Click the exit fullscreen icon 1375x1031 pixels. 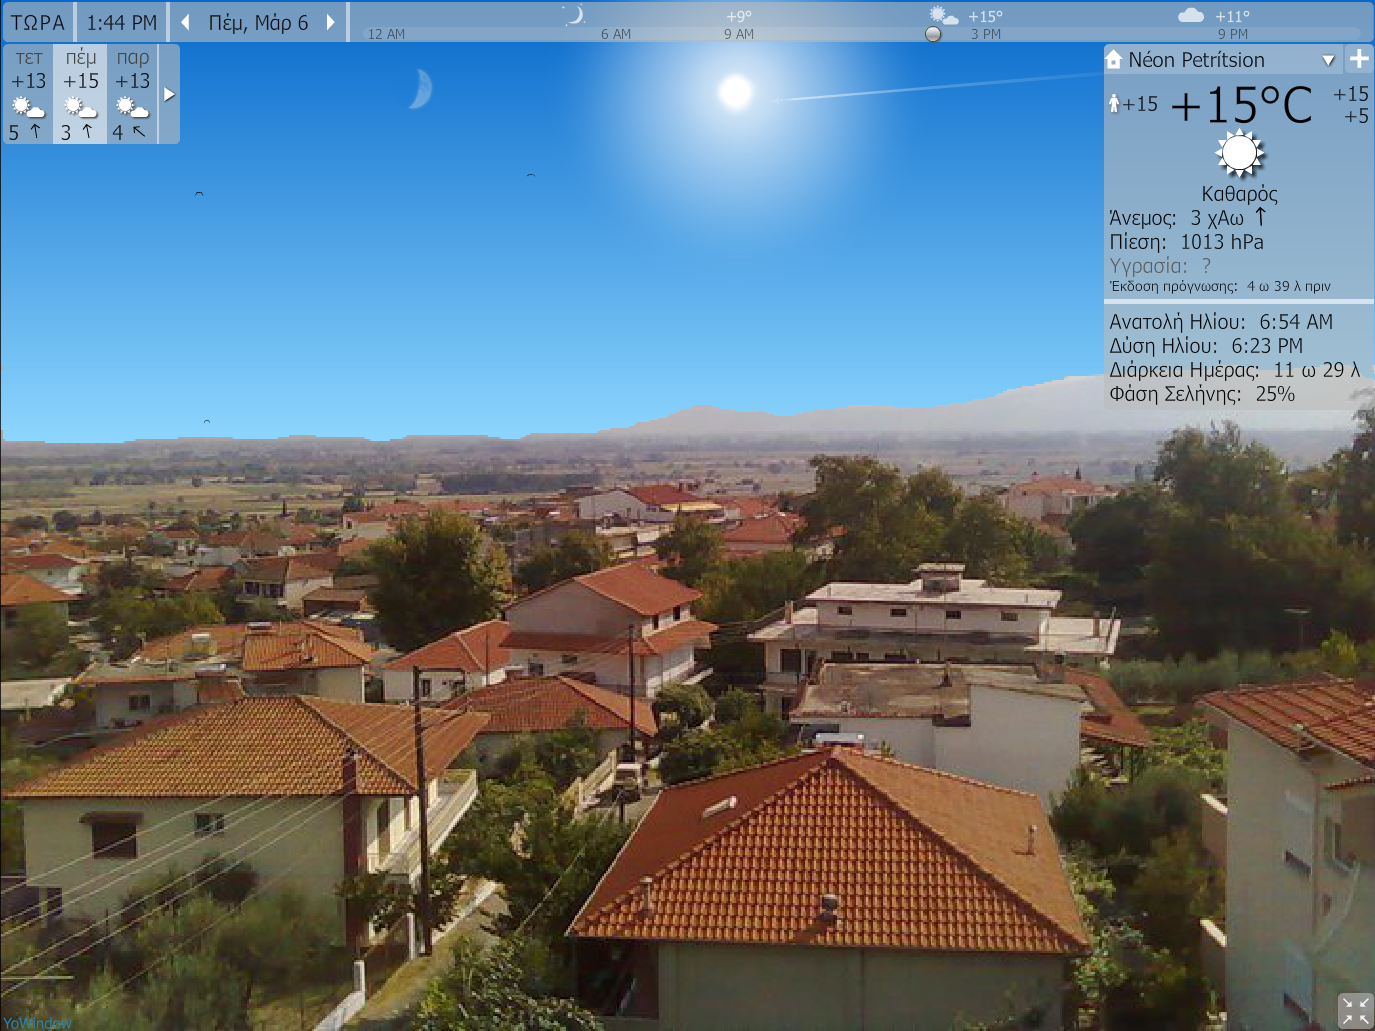(x=1355, y=1010)
